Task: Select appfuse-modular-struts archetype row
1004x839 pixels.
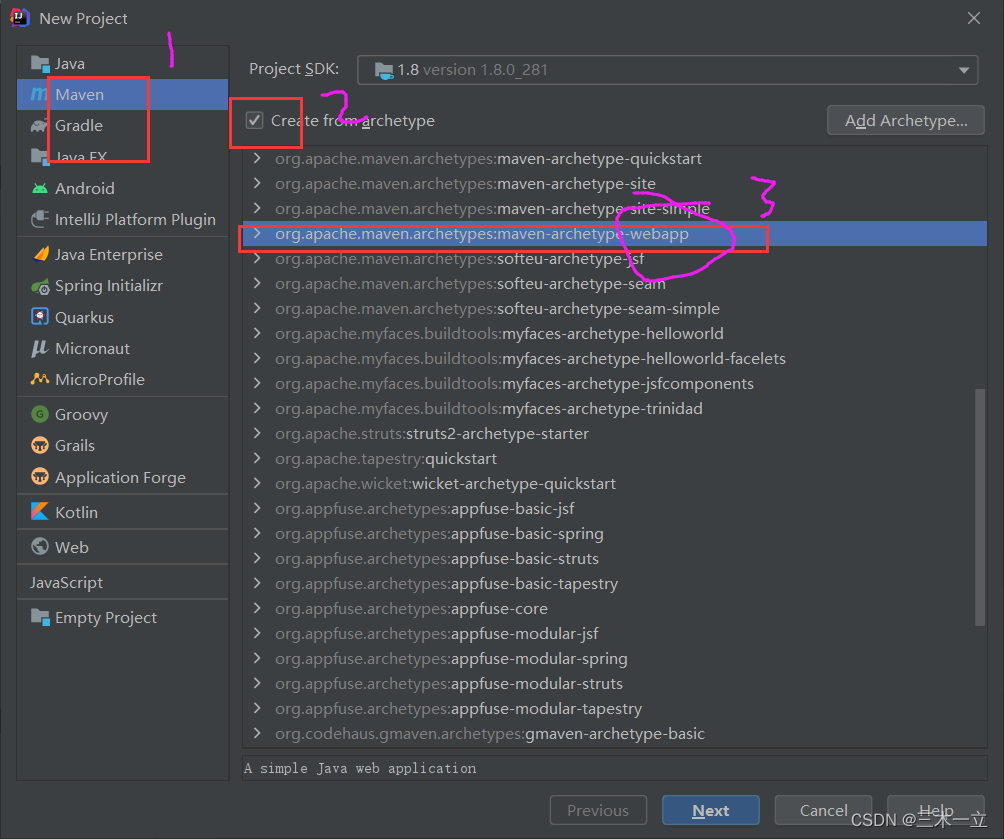Action: point(615,683)
